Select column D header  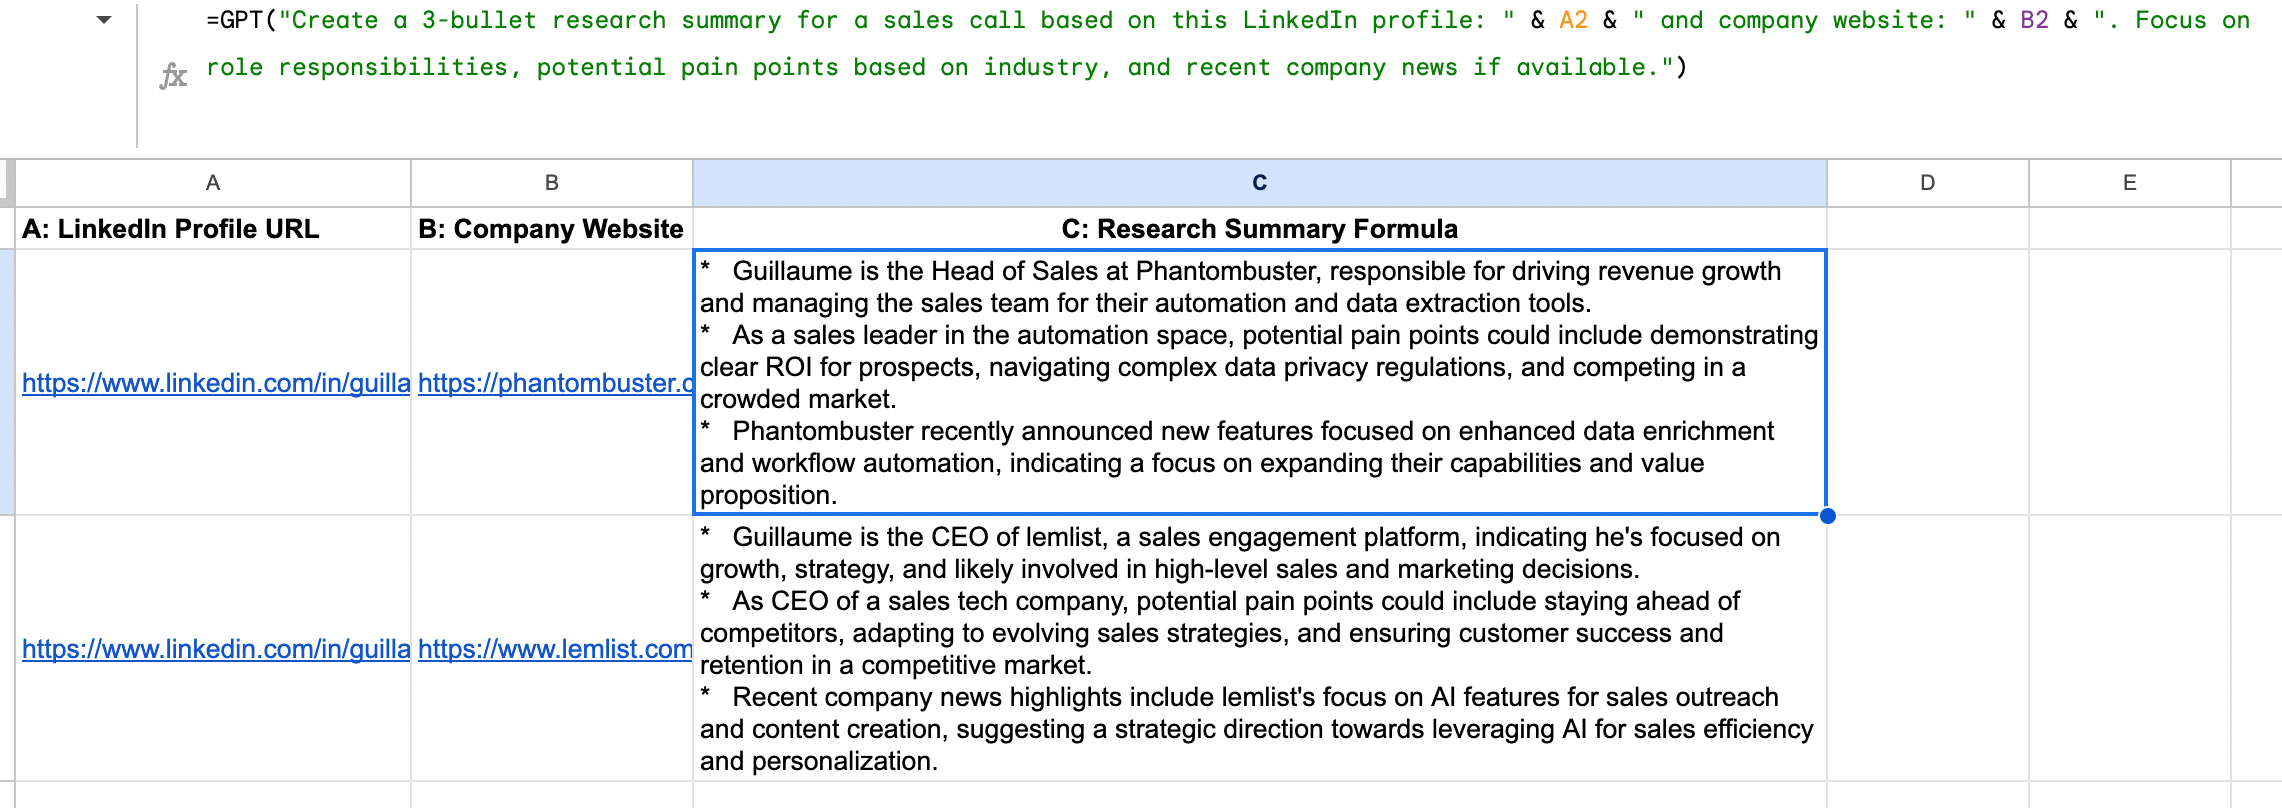(x=1927, y=183)
